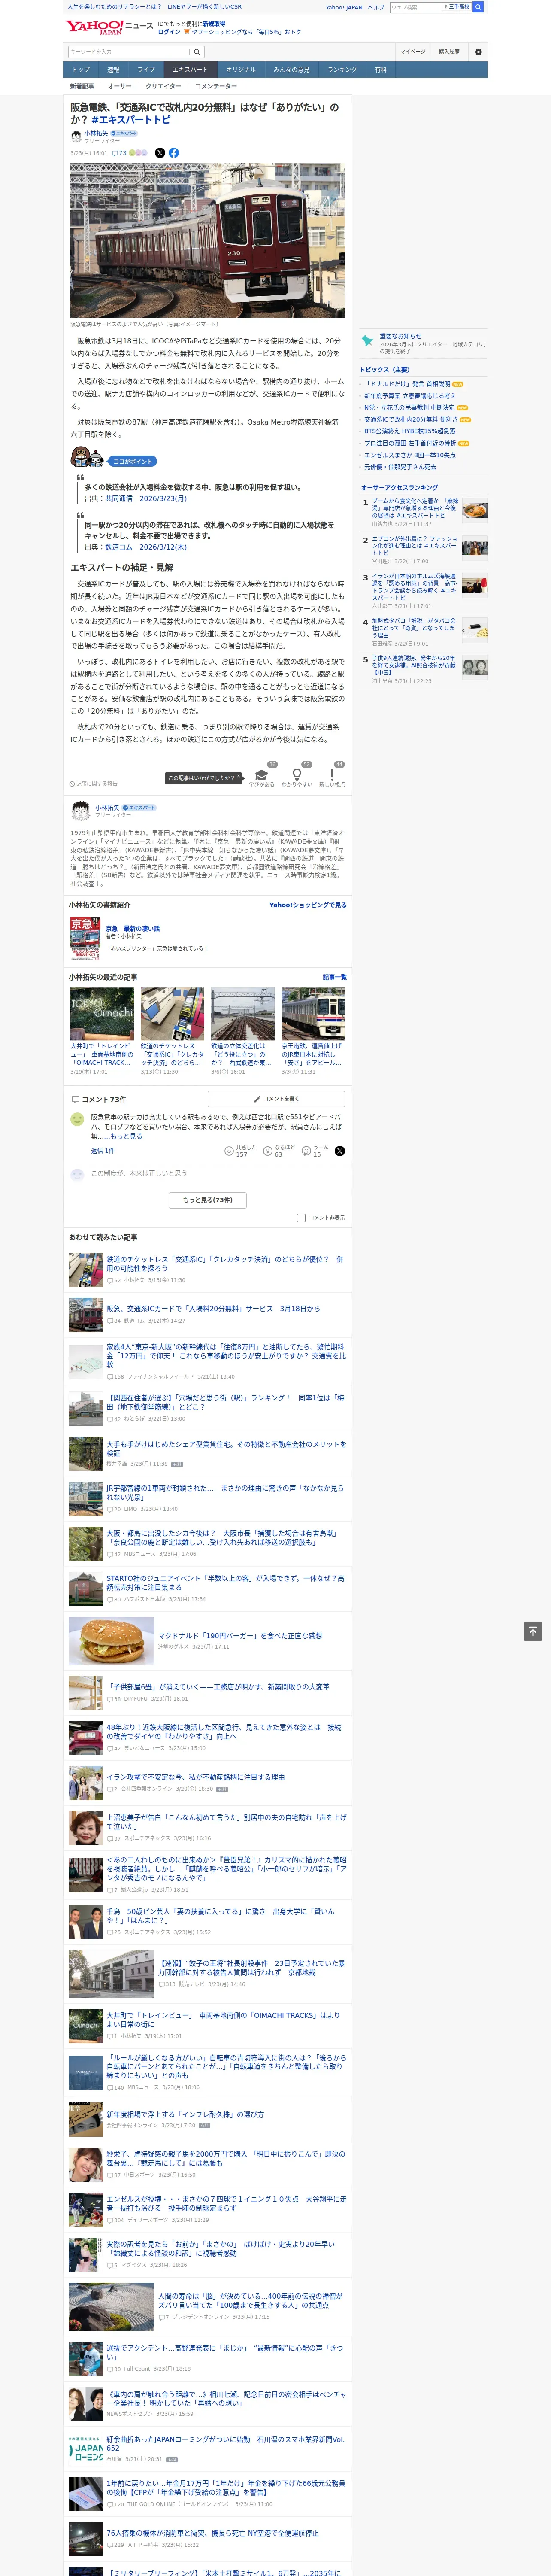The height and width of the screenshot is (2576, 551).
Task: Click もっと見る(73件) to load more comments
Action: [x=208, y=1200]
